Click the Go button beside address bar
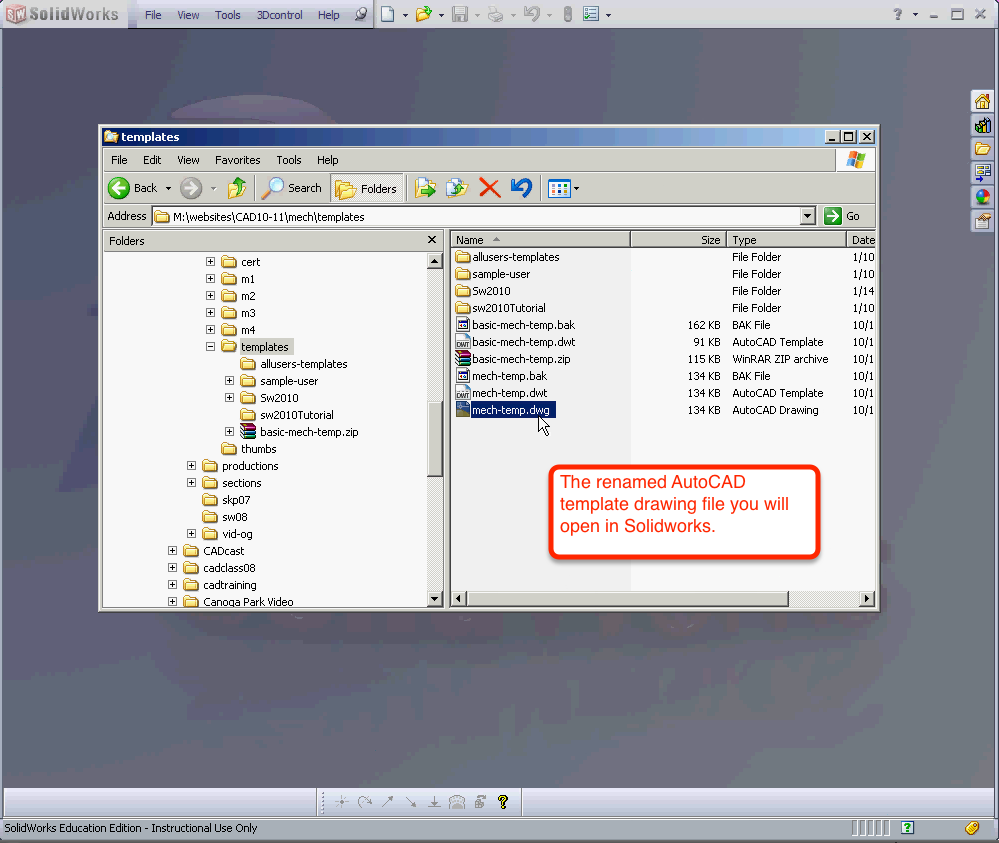Viewport: 999px width, 843px height. click(x=842, y=216)
